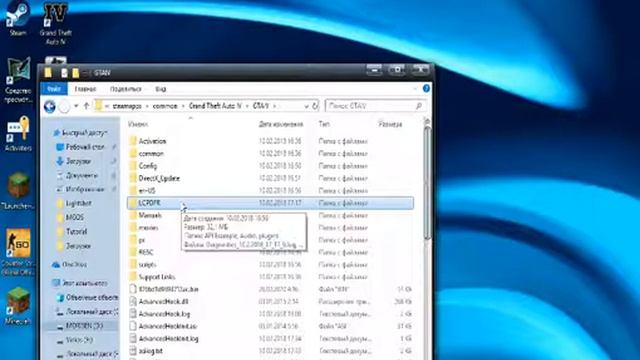Viewport: 640px width, 360px height.
Task: Expand the ribbon chevron near help
Action: 416,89
